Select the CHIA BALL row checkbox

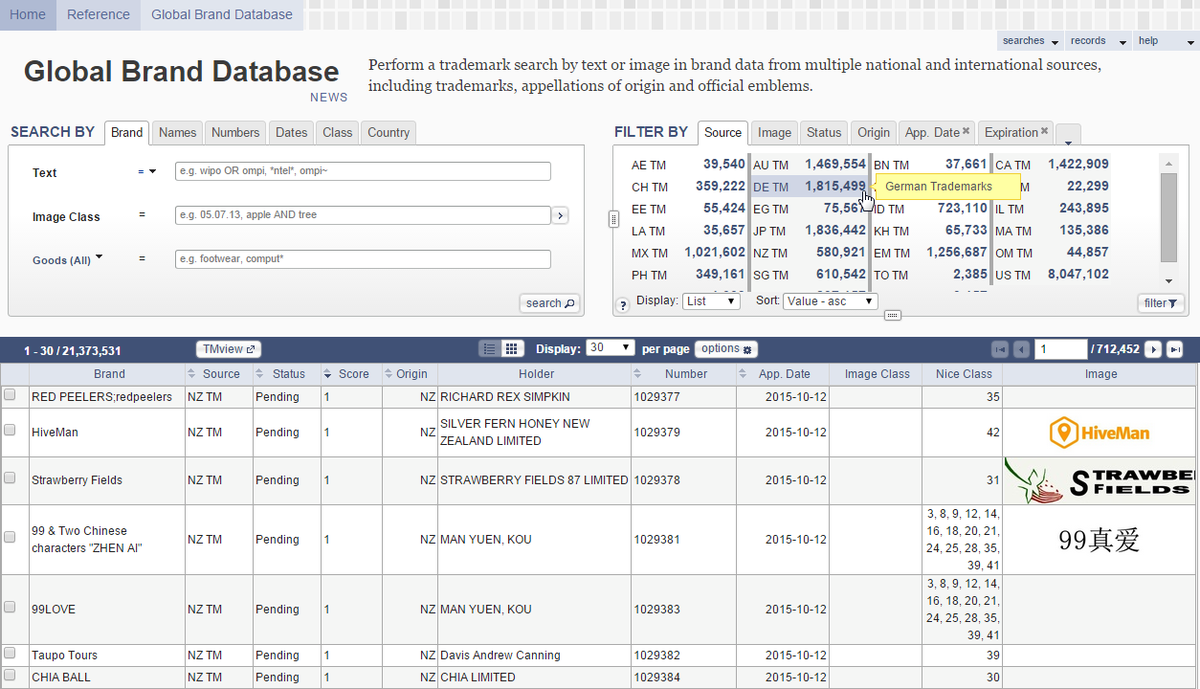pyautogui.click(x=10, y=676)
